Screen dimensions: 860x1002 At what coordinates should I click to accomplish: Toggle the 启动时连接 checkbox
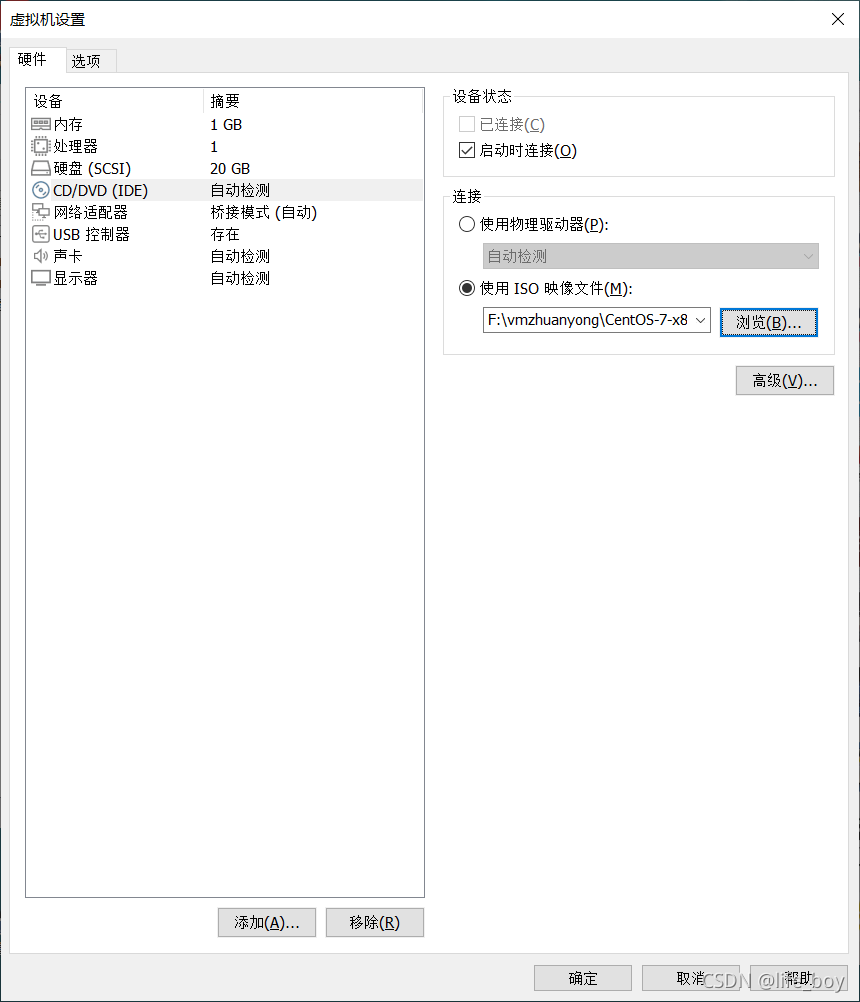click(x=467, y=150)
